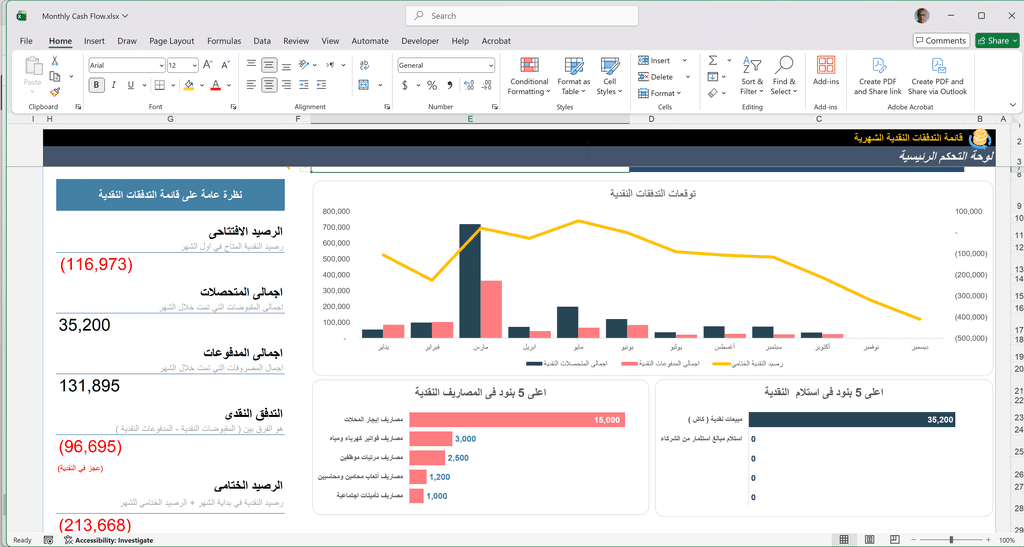Apply the yellow fill color
This screenshot has width=1024, height=547.
click(x=189, y=85)
